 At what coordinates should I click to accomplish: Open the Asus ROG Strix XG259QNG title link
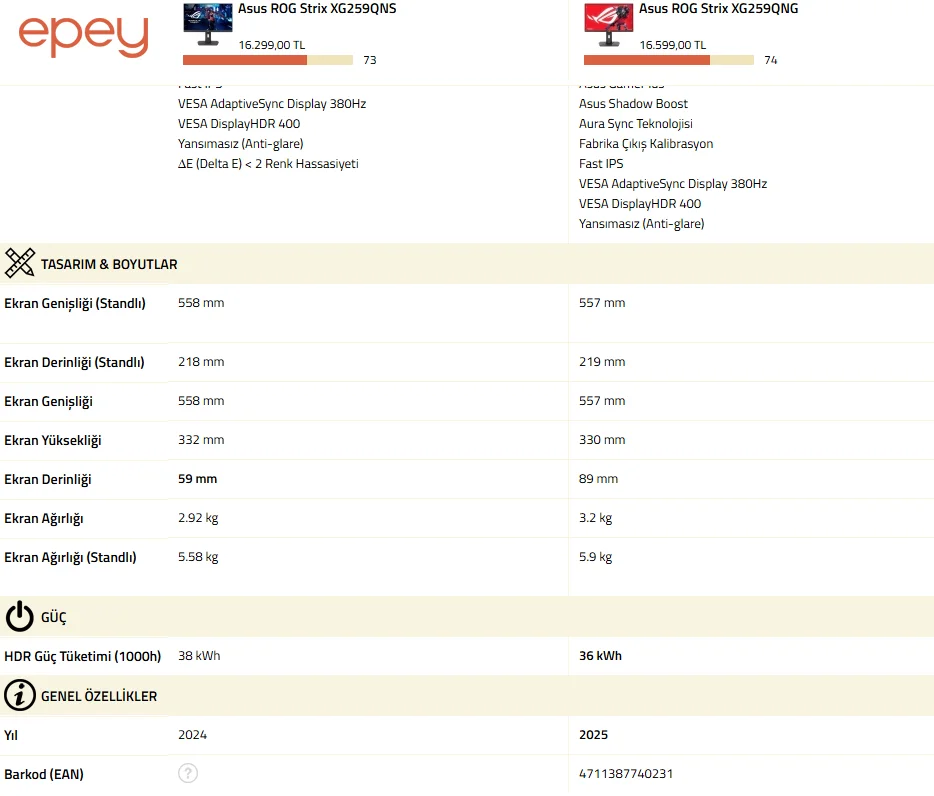click(x=718, y=9)
